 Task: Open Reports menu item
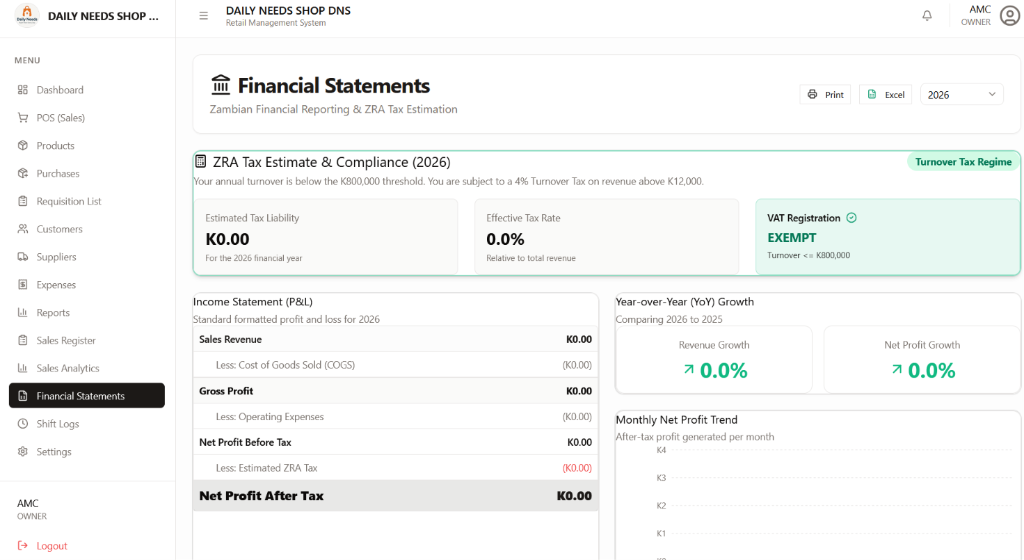(87, 313)
